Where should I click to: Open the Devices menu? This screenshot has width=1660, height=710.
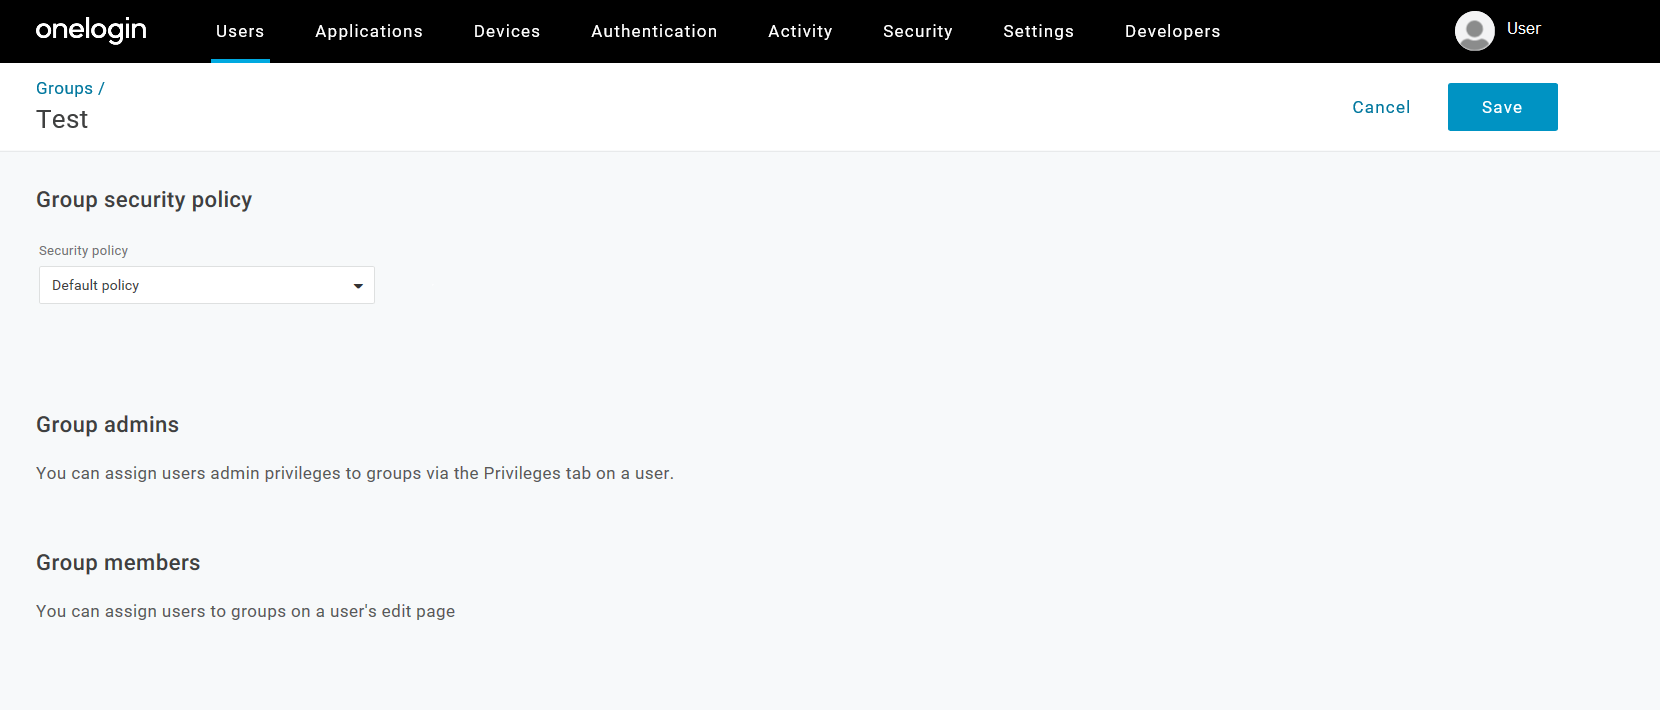[507, 31]
